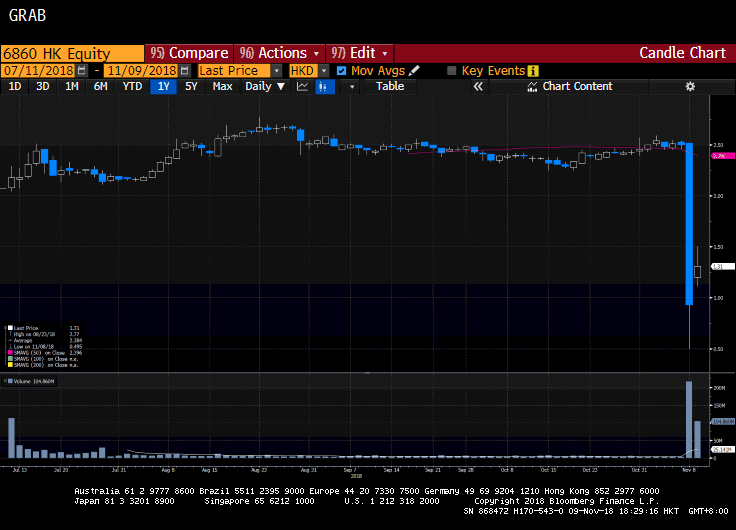Image resolution: width=736 pixels, height=530 pixels.
Task: Select the 3D time range tab
Action: pos(43,86)
